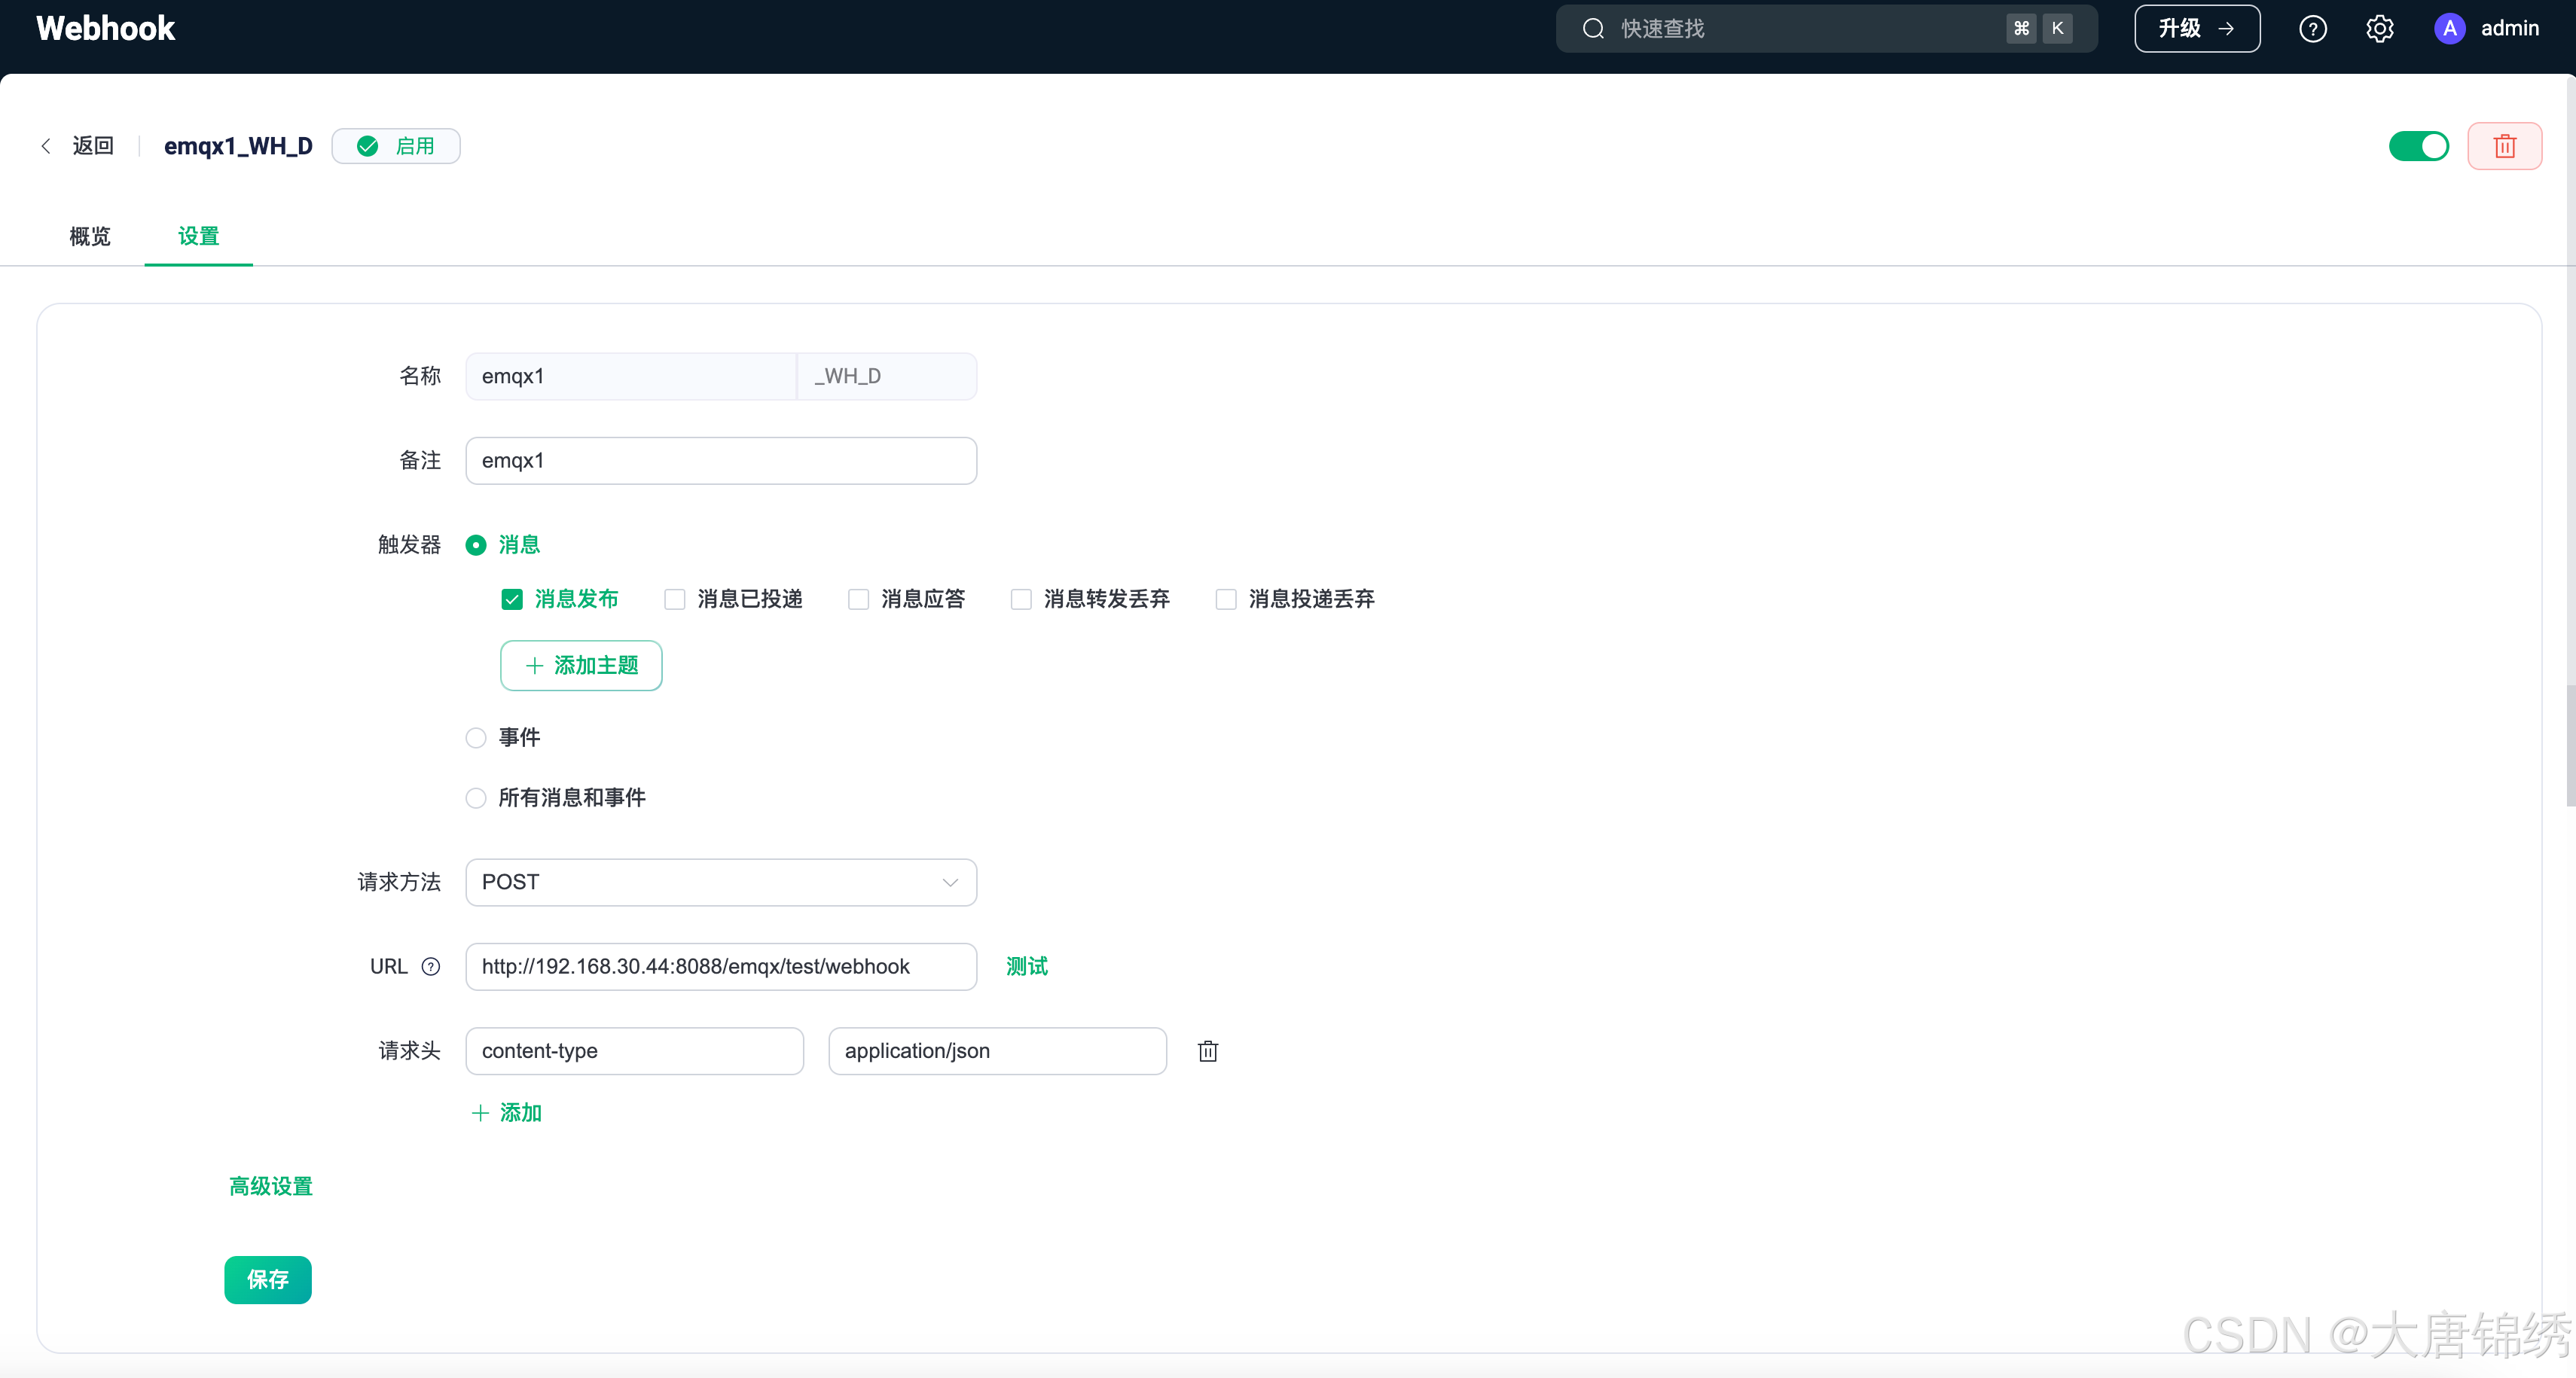Screen dimensions: 2576x1378
Task: Open the help question mark icon
Action: (x=2312, y=29)
